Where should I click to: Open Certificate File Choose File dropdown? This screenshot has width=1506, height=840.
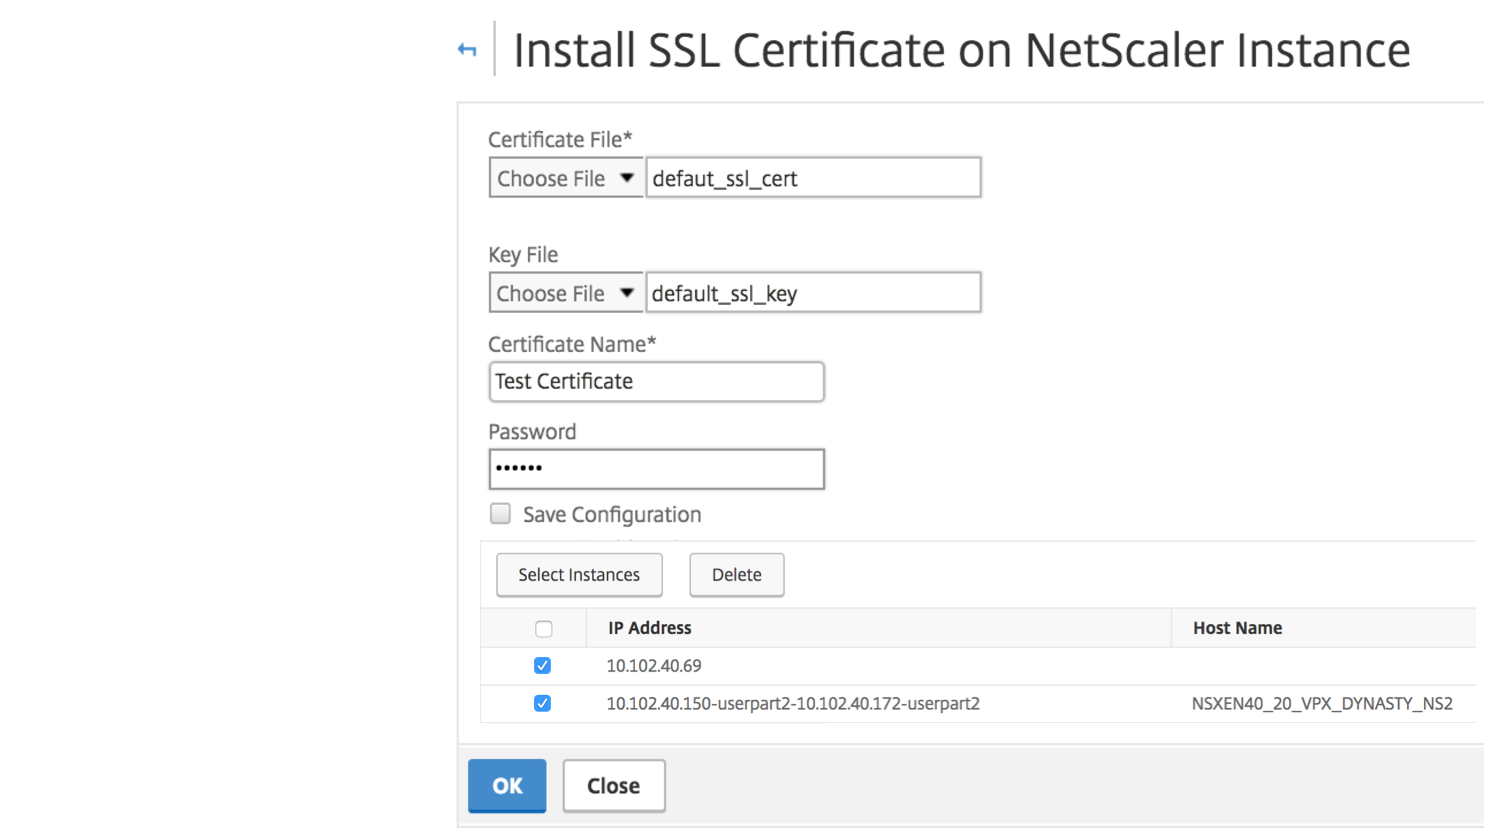click(566, 178)
